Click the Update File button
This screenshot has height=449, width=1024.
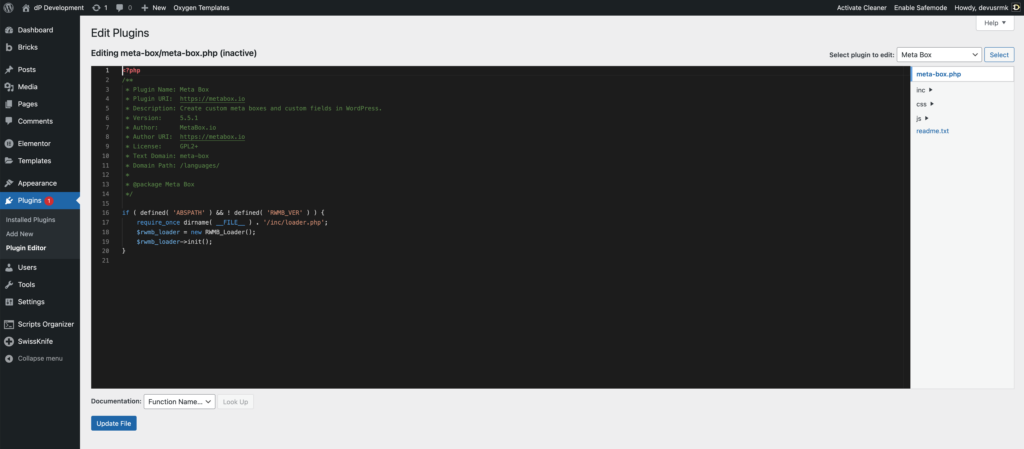(x=114, y=424)
